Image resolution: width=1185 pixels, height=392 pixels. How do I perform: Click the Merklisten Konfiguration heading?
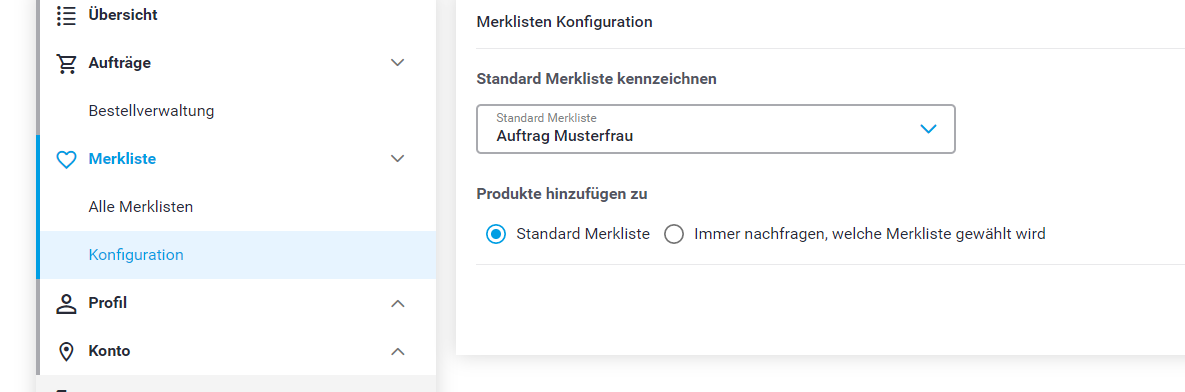pos(565,22)
